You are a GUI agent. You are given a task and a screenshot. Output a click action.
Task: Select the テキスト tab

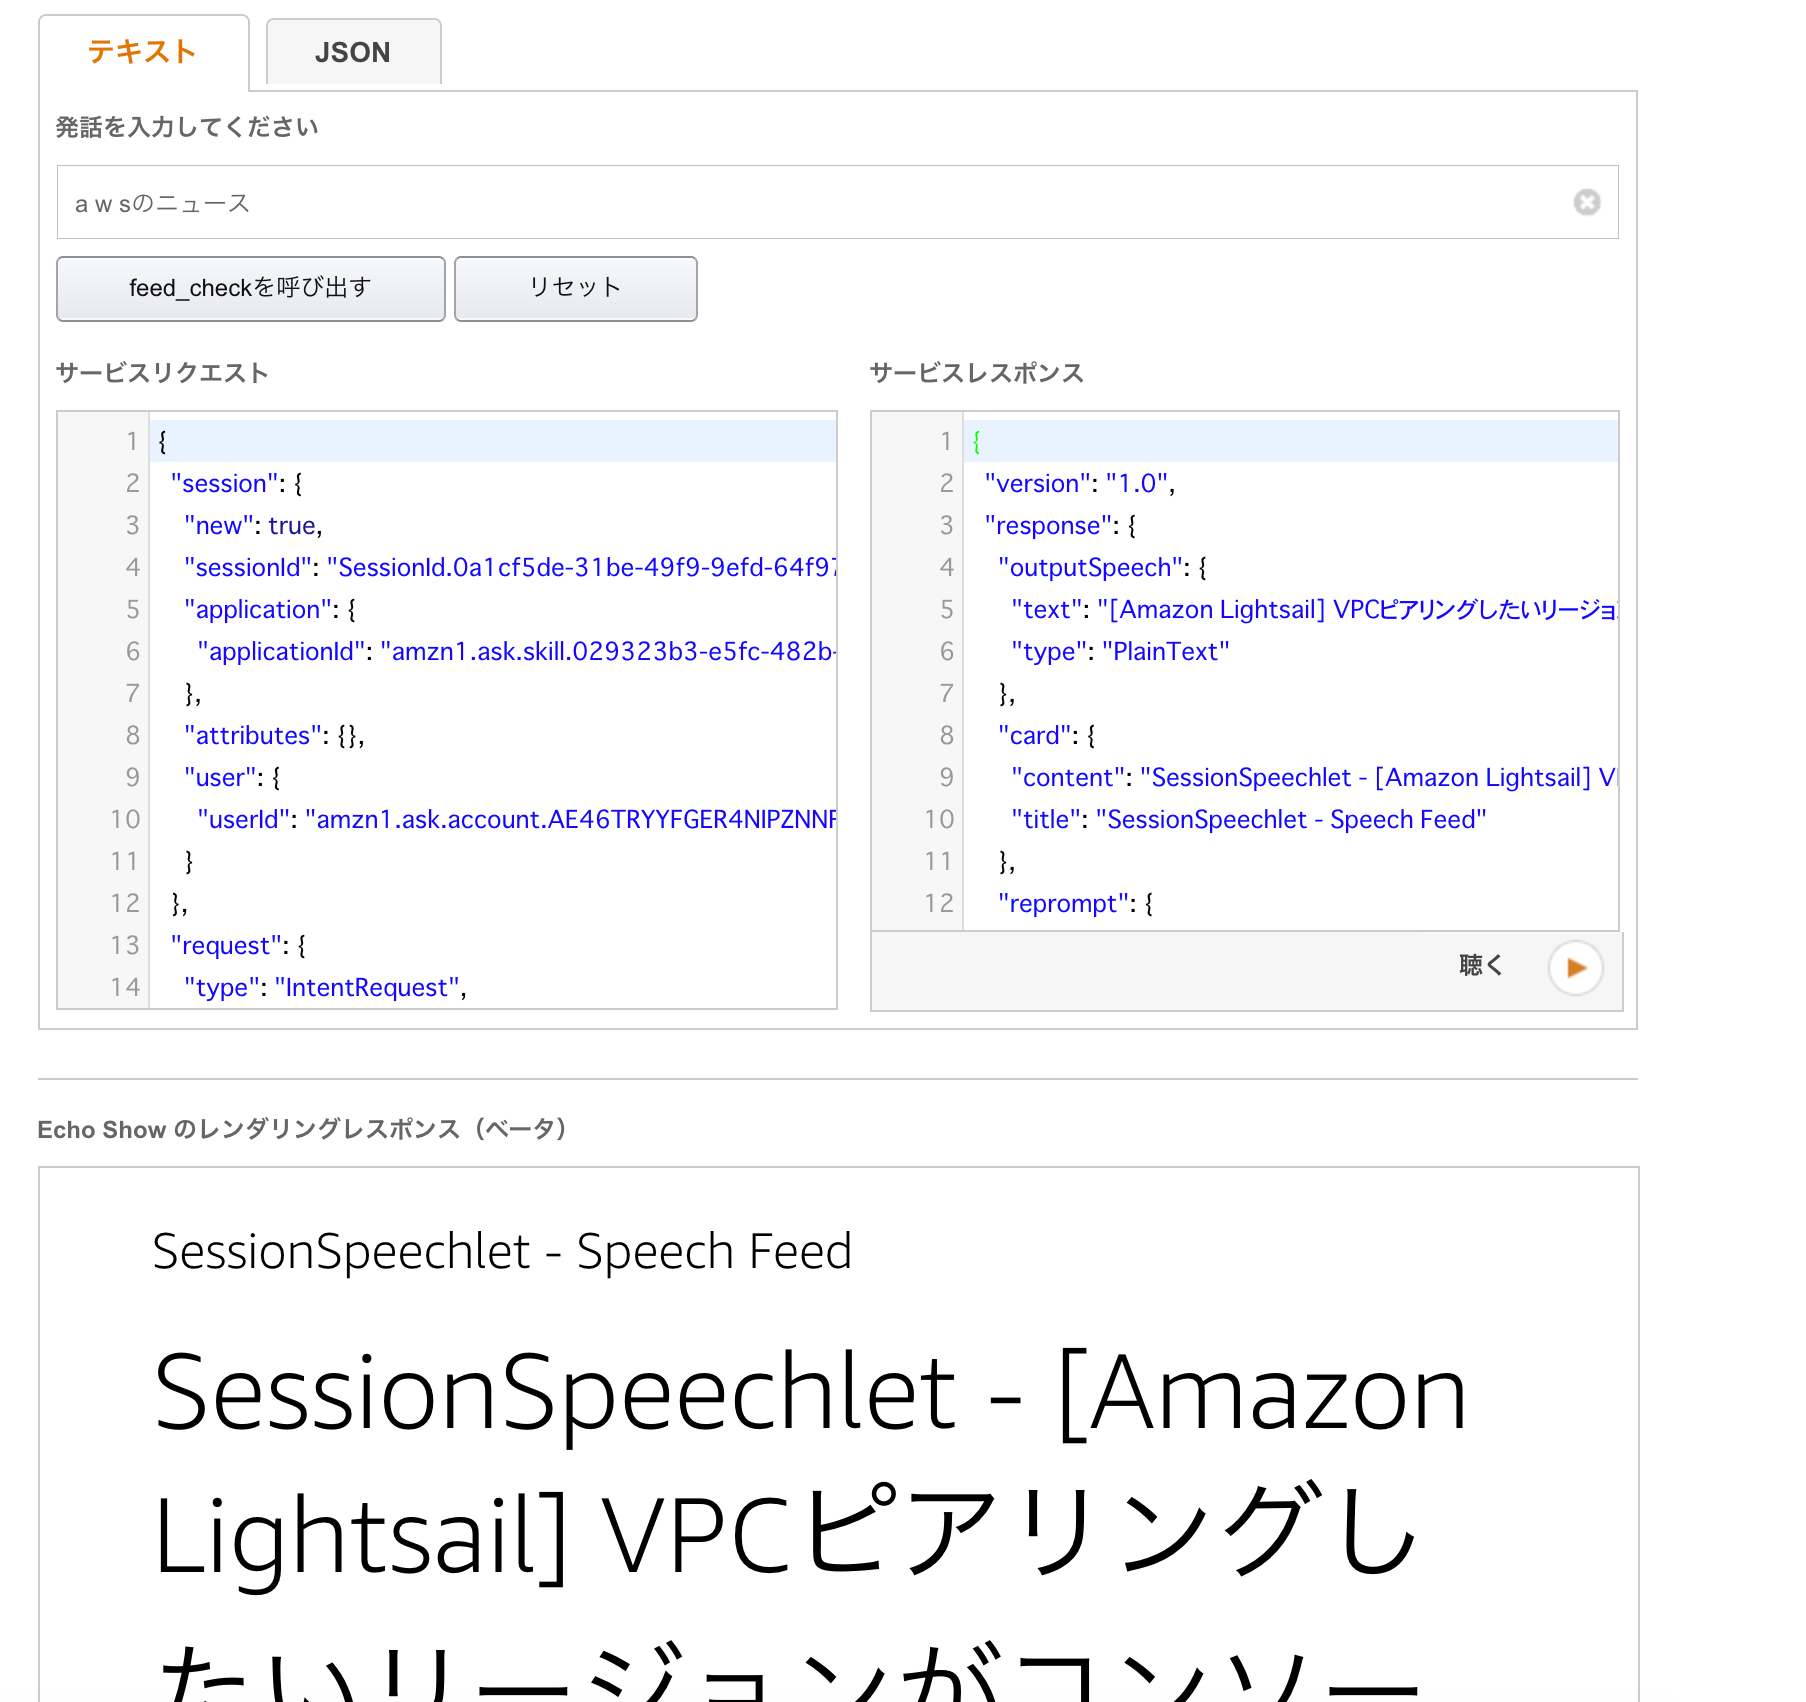pos(143,52)
